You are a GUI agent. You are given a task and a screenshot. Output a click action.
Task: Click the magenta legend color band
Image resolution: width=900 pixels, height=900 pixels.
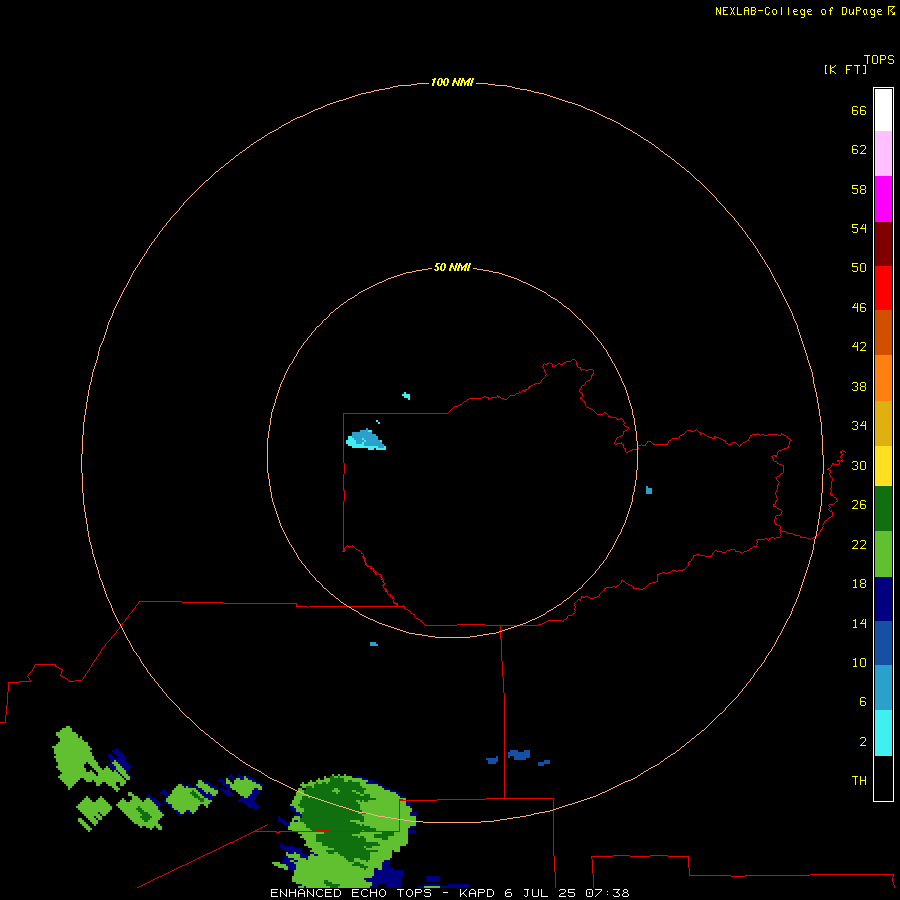[883, 199]
